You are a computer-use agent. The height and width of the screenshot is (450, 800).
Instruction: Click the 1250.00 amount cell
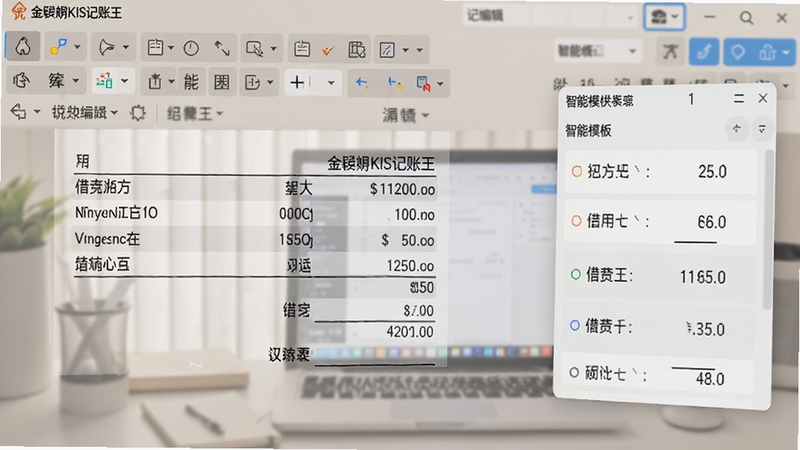[x=410, y=266]
